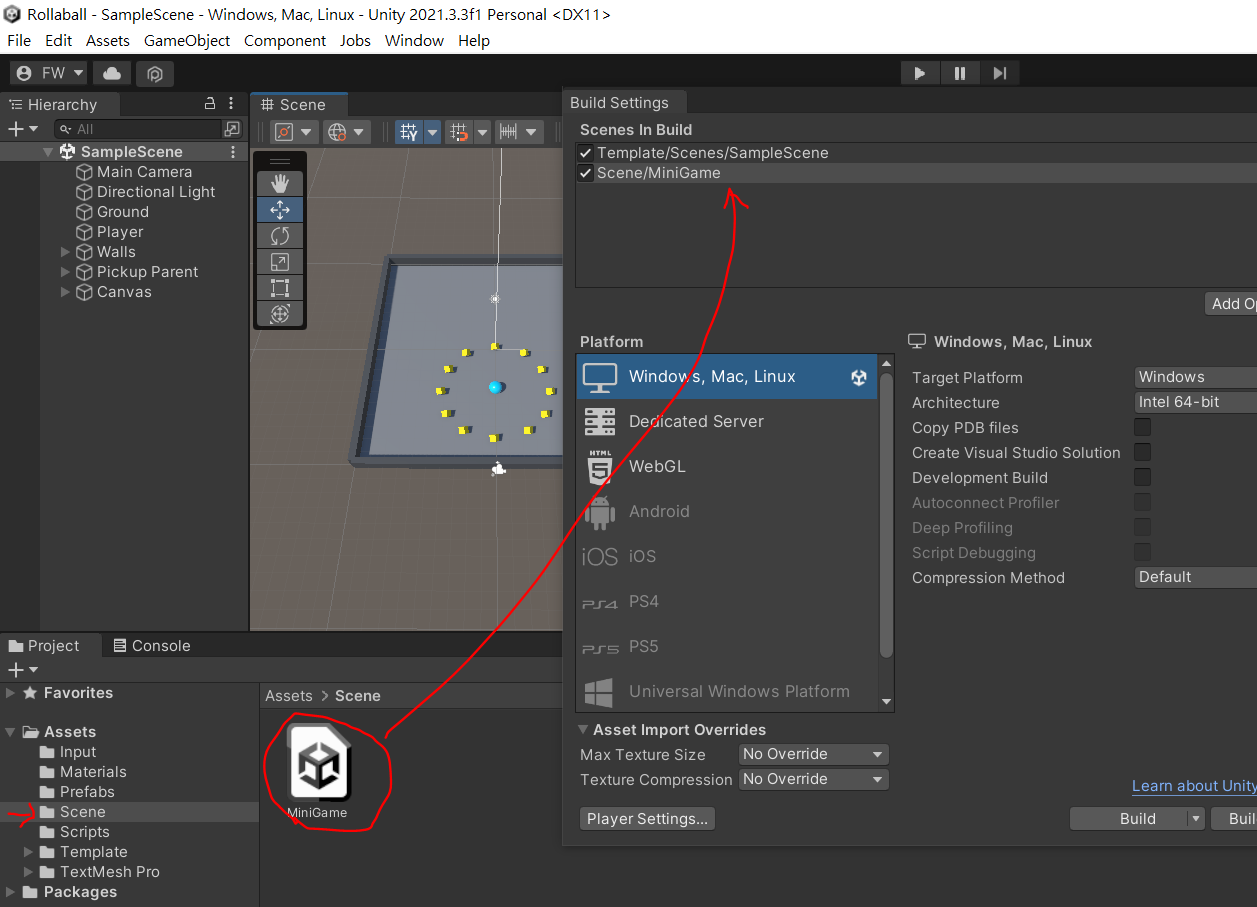Click the Unity Cloud icon

[112, 73]
